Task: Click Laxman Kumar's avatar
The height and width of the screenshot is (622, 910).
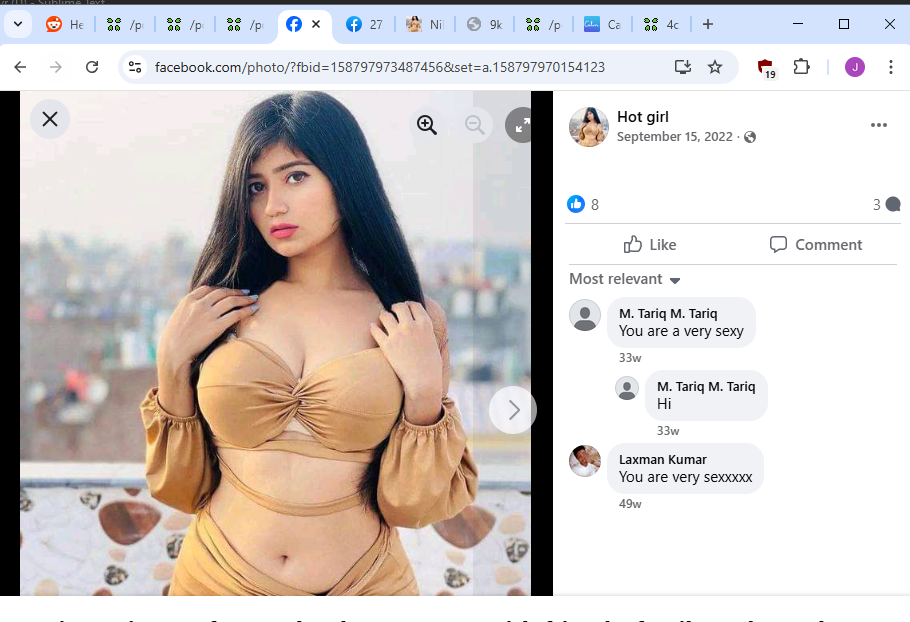Action: point(585,461)
